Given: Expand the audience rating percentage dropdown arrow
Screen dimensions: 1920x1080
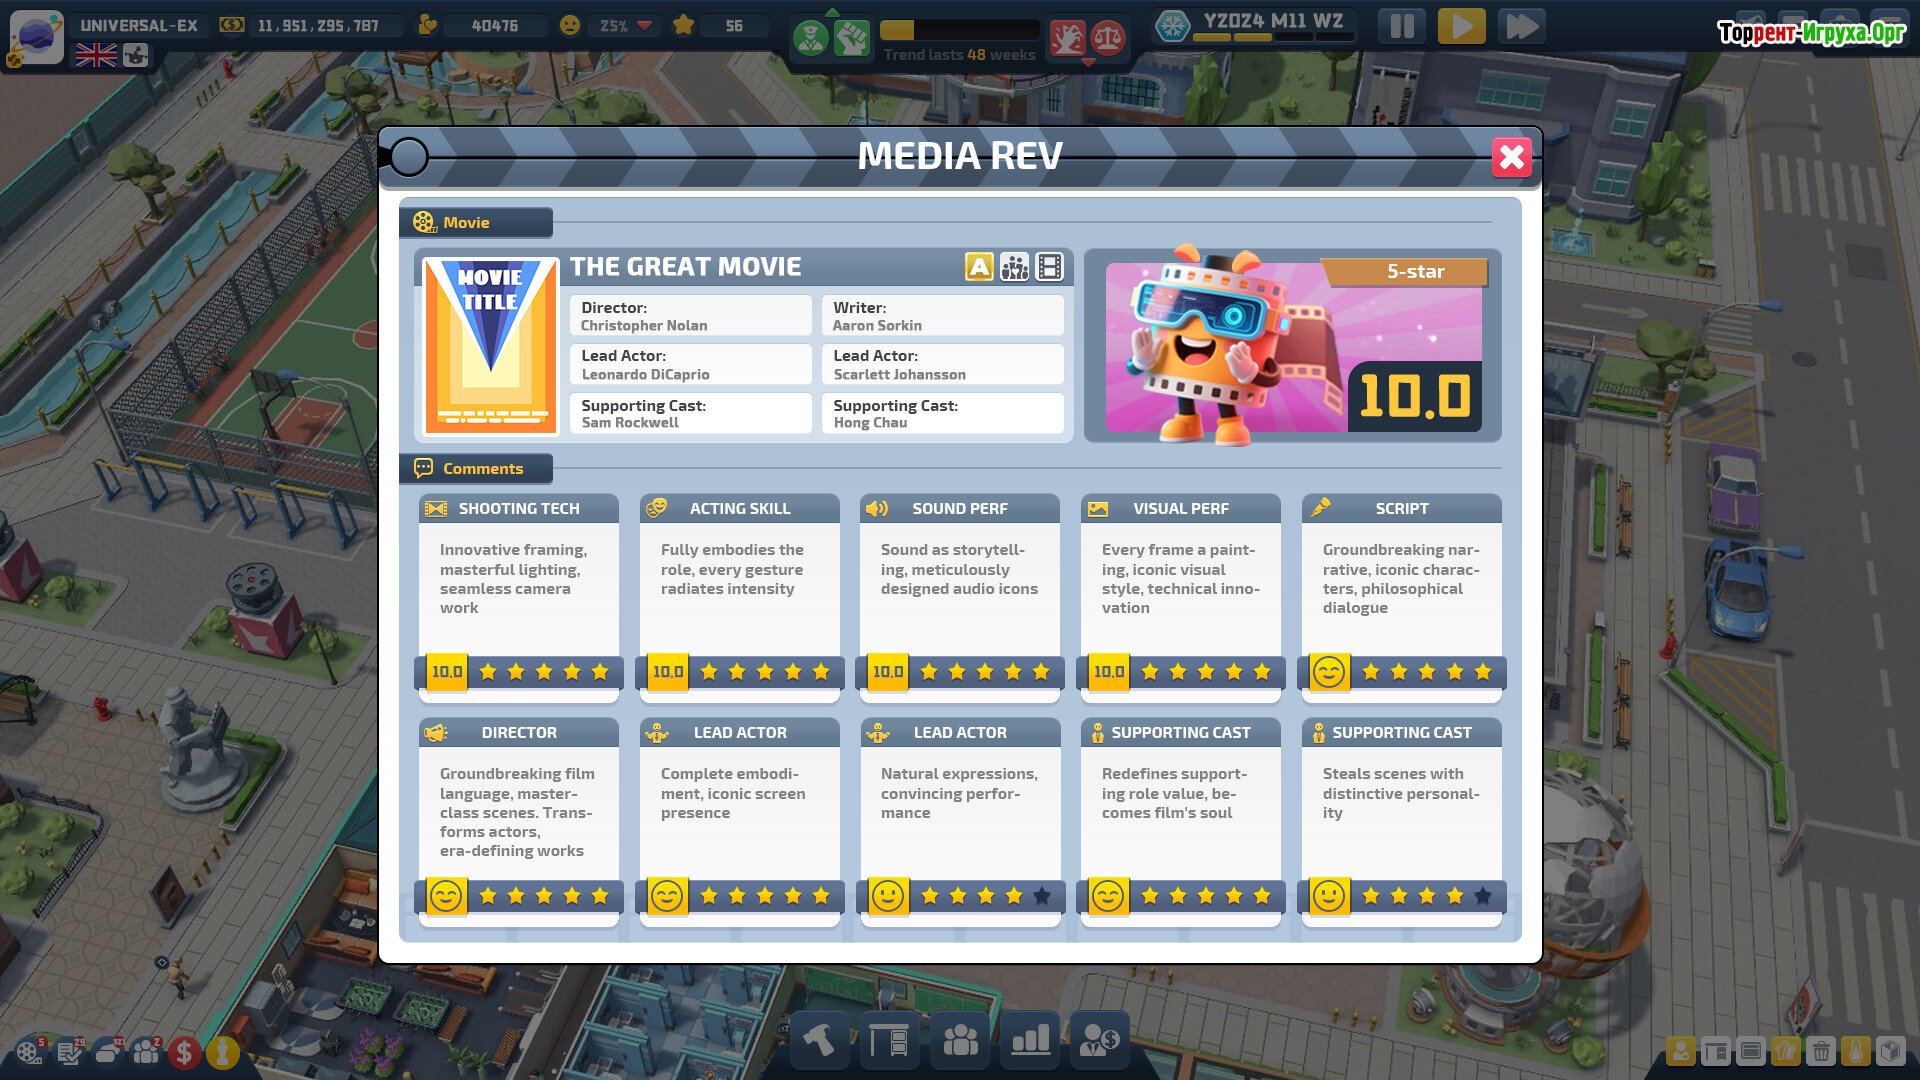Looking at the screenshot, I should pos(644,26).
